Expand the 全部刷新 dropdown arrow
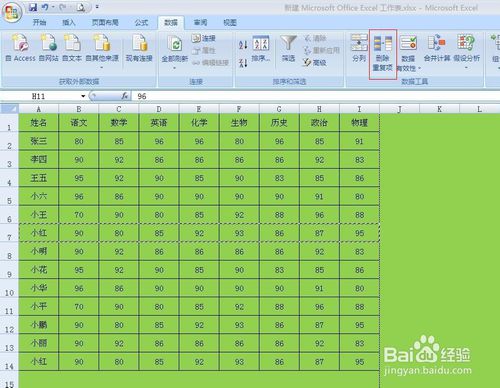The image size is (500, 388). click(175, 68)
